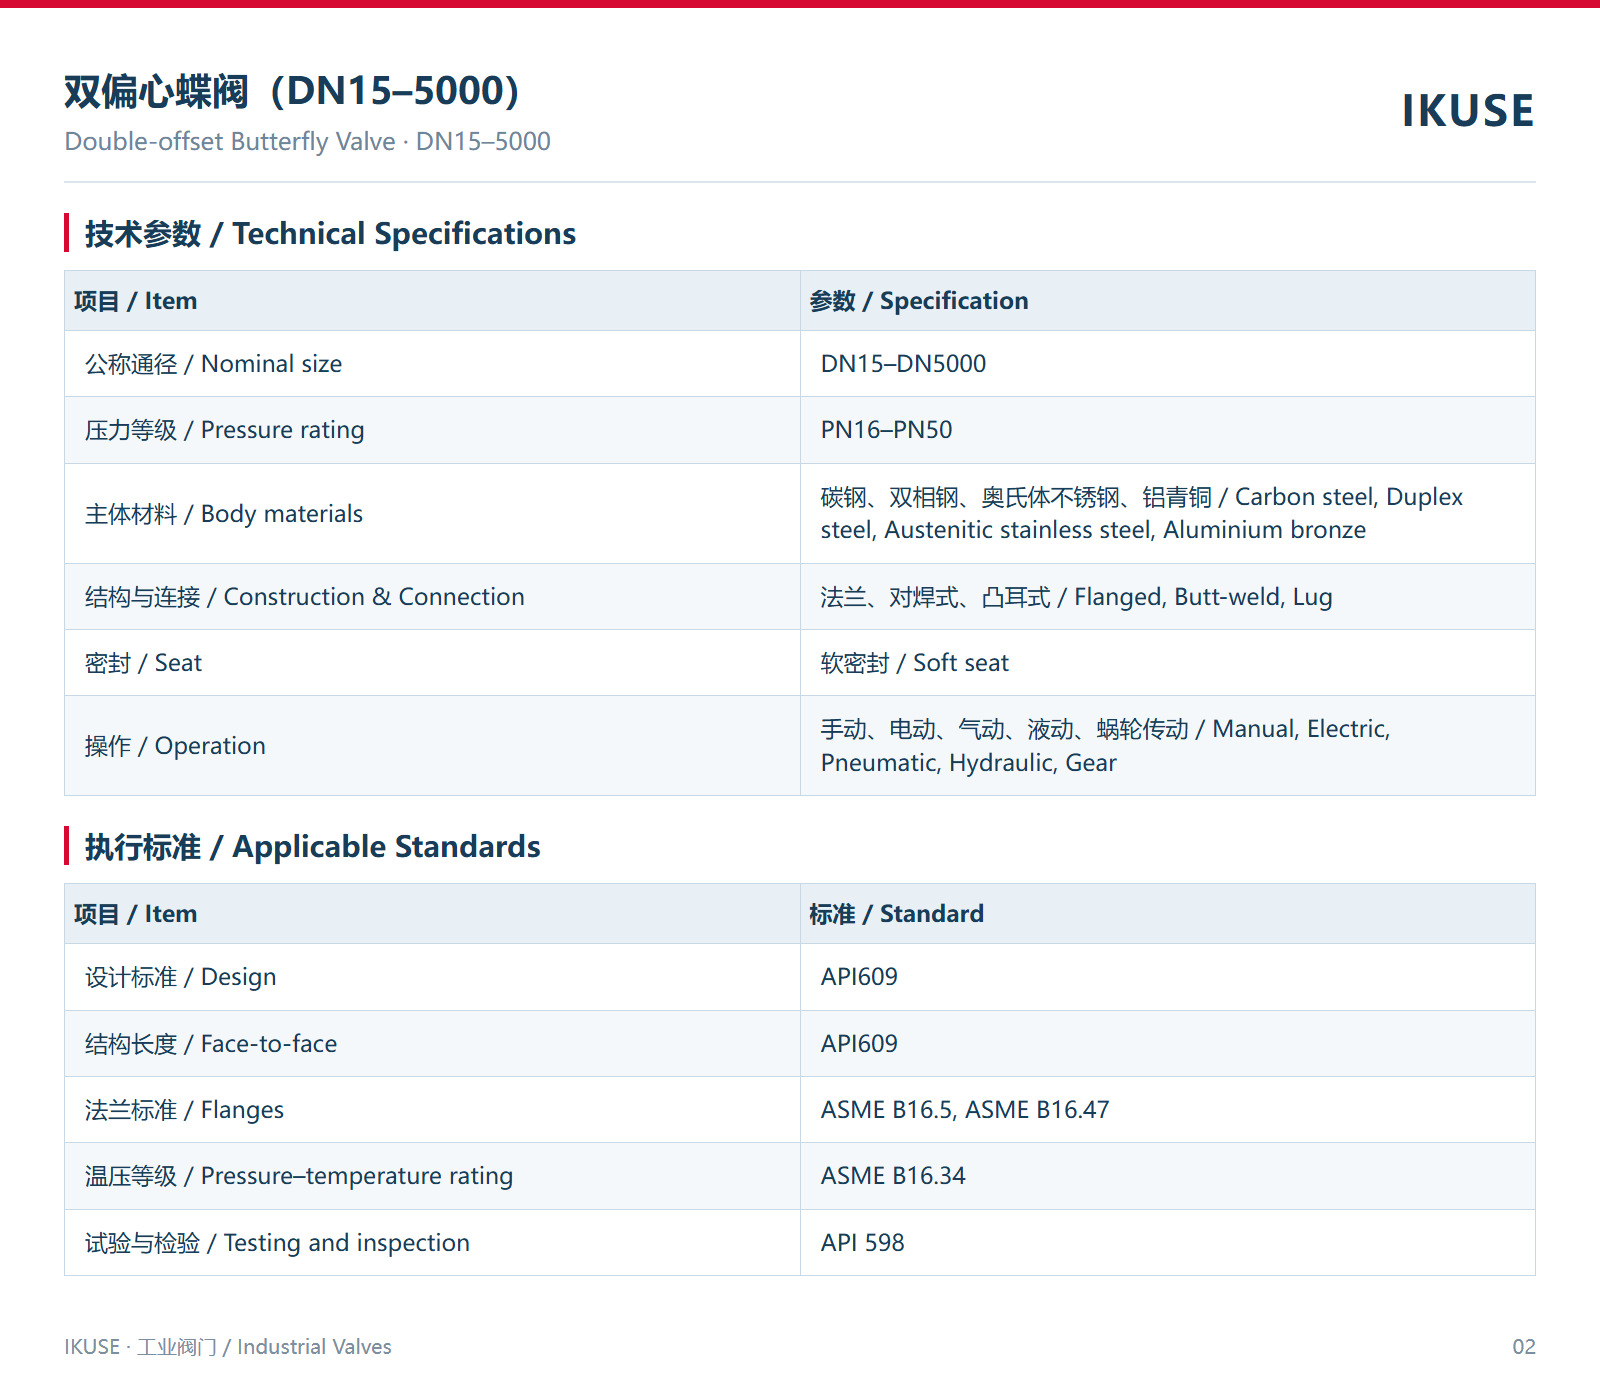Select API609 value in Face-to-face row
Viewport: 1600px width, 1386px height.
859,1044
